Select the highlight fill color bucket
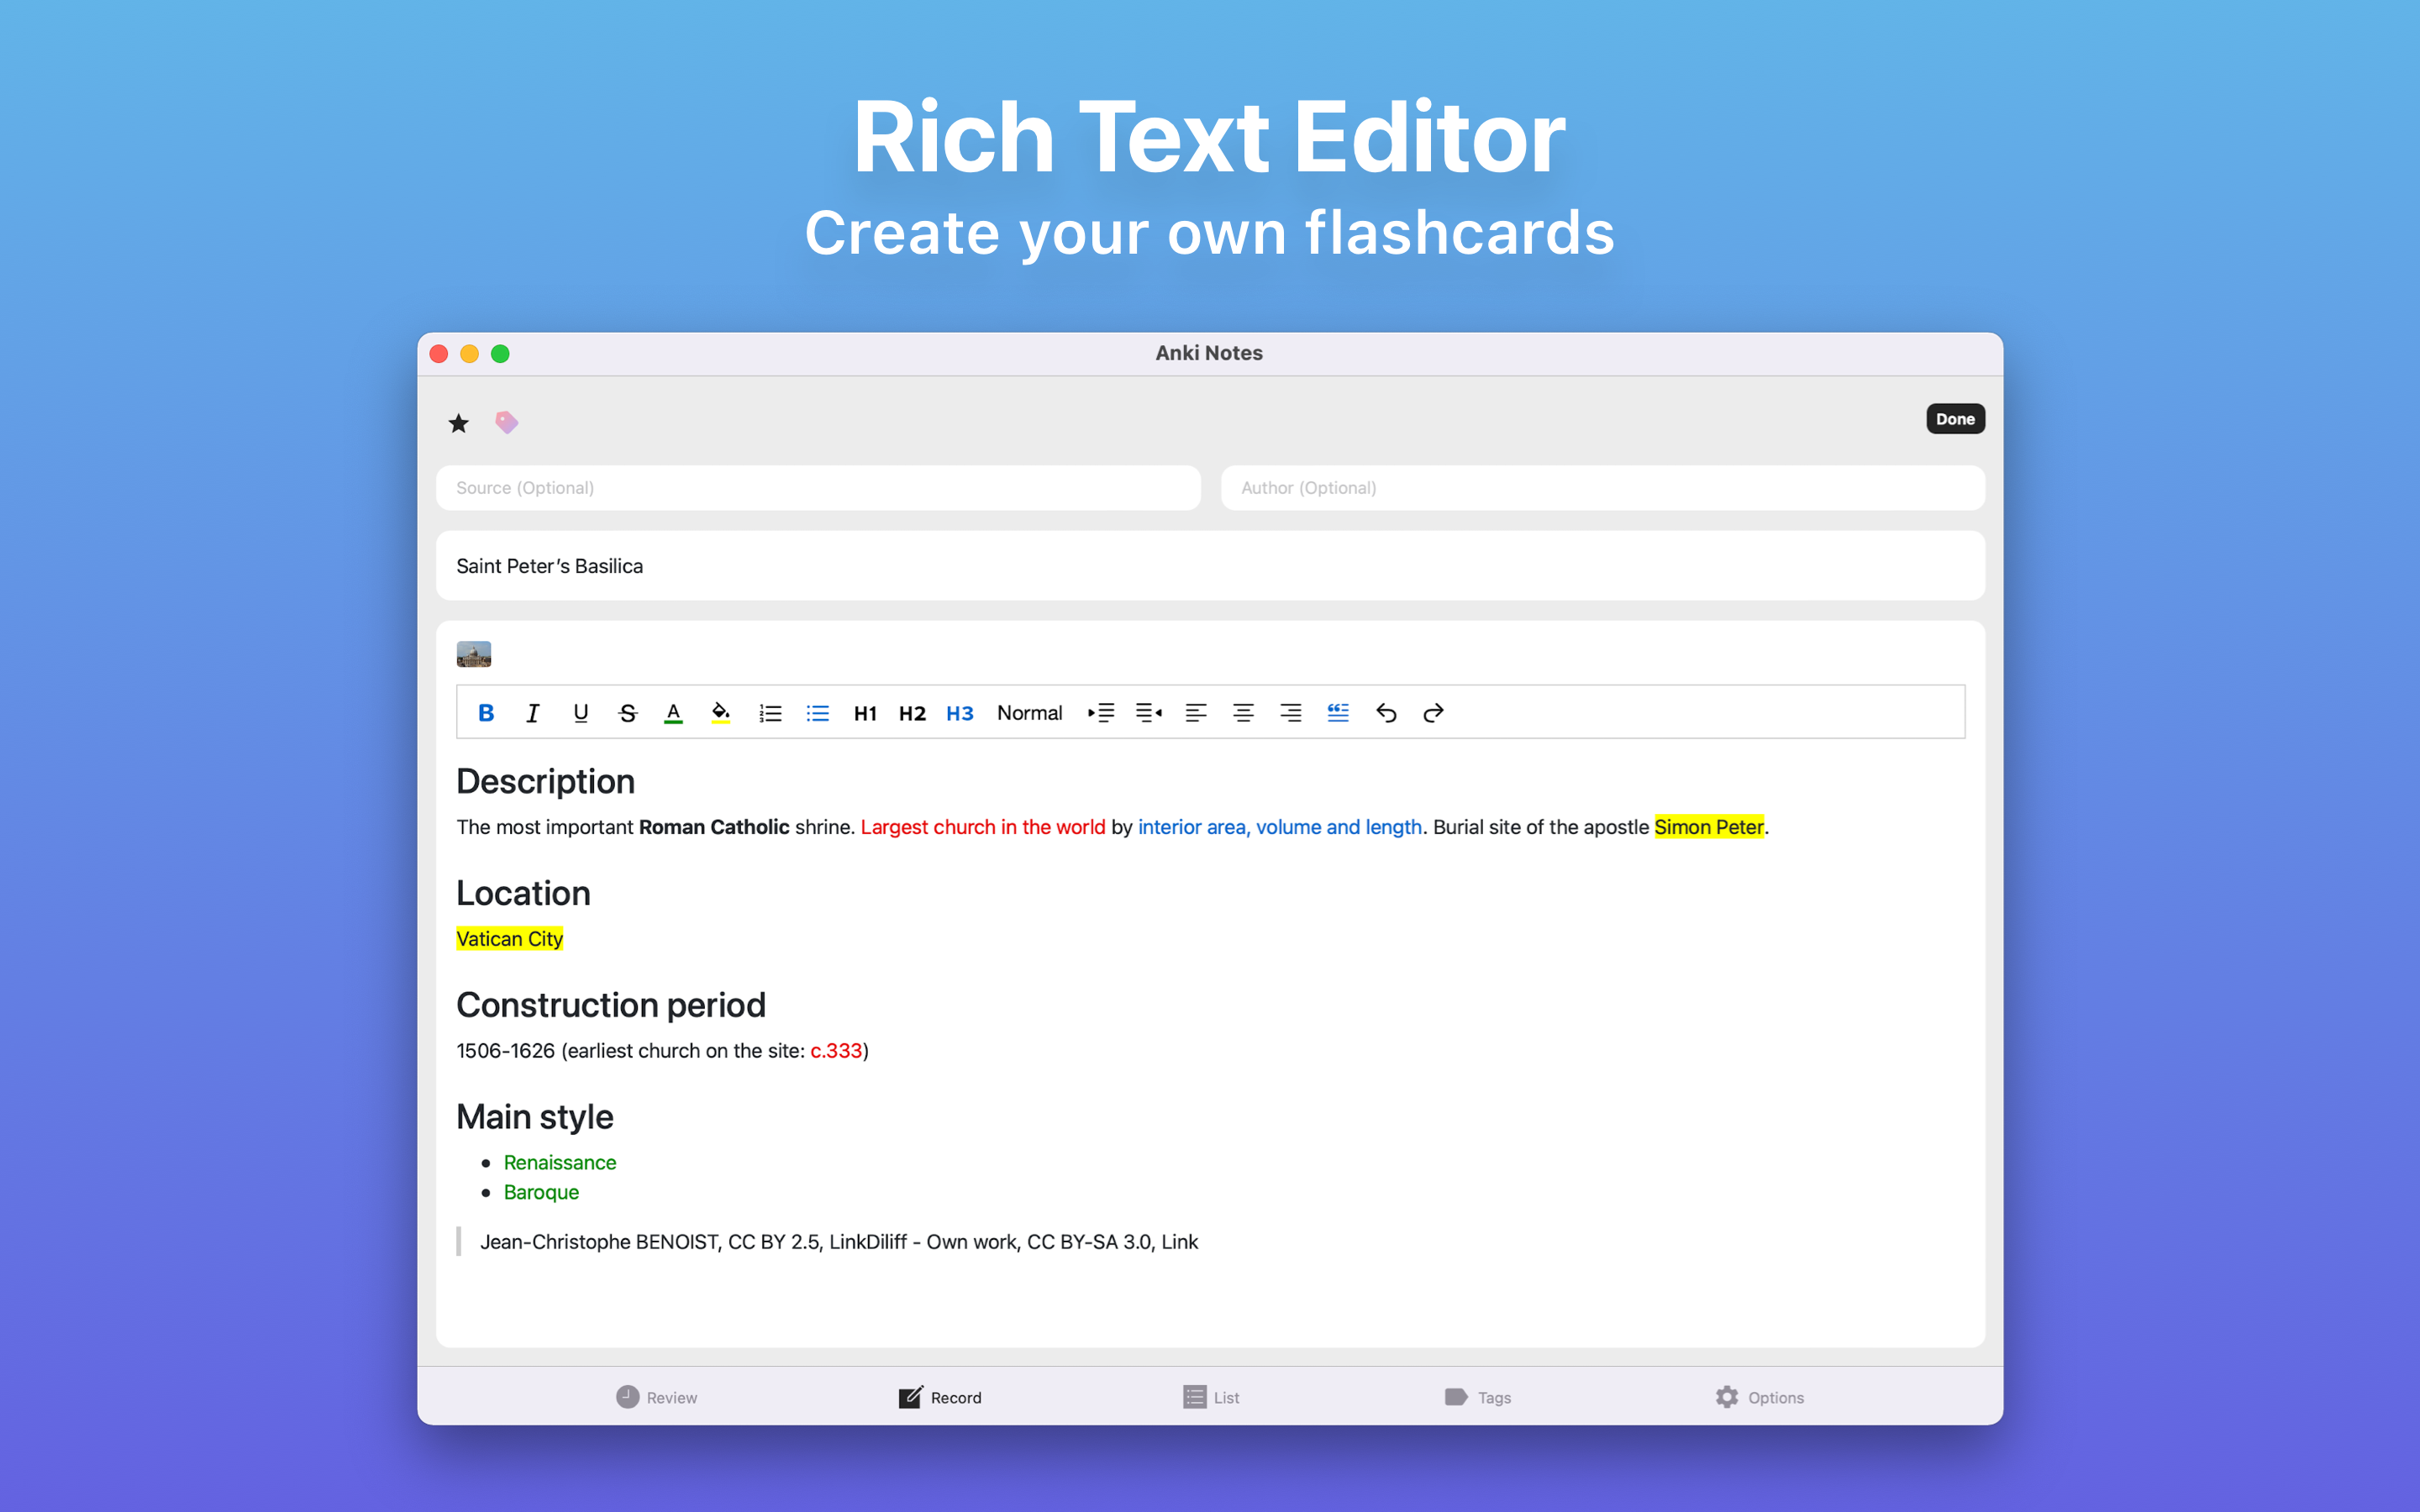Screen dimensions: 2420x1512 point(720,713)
